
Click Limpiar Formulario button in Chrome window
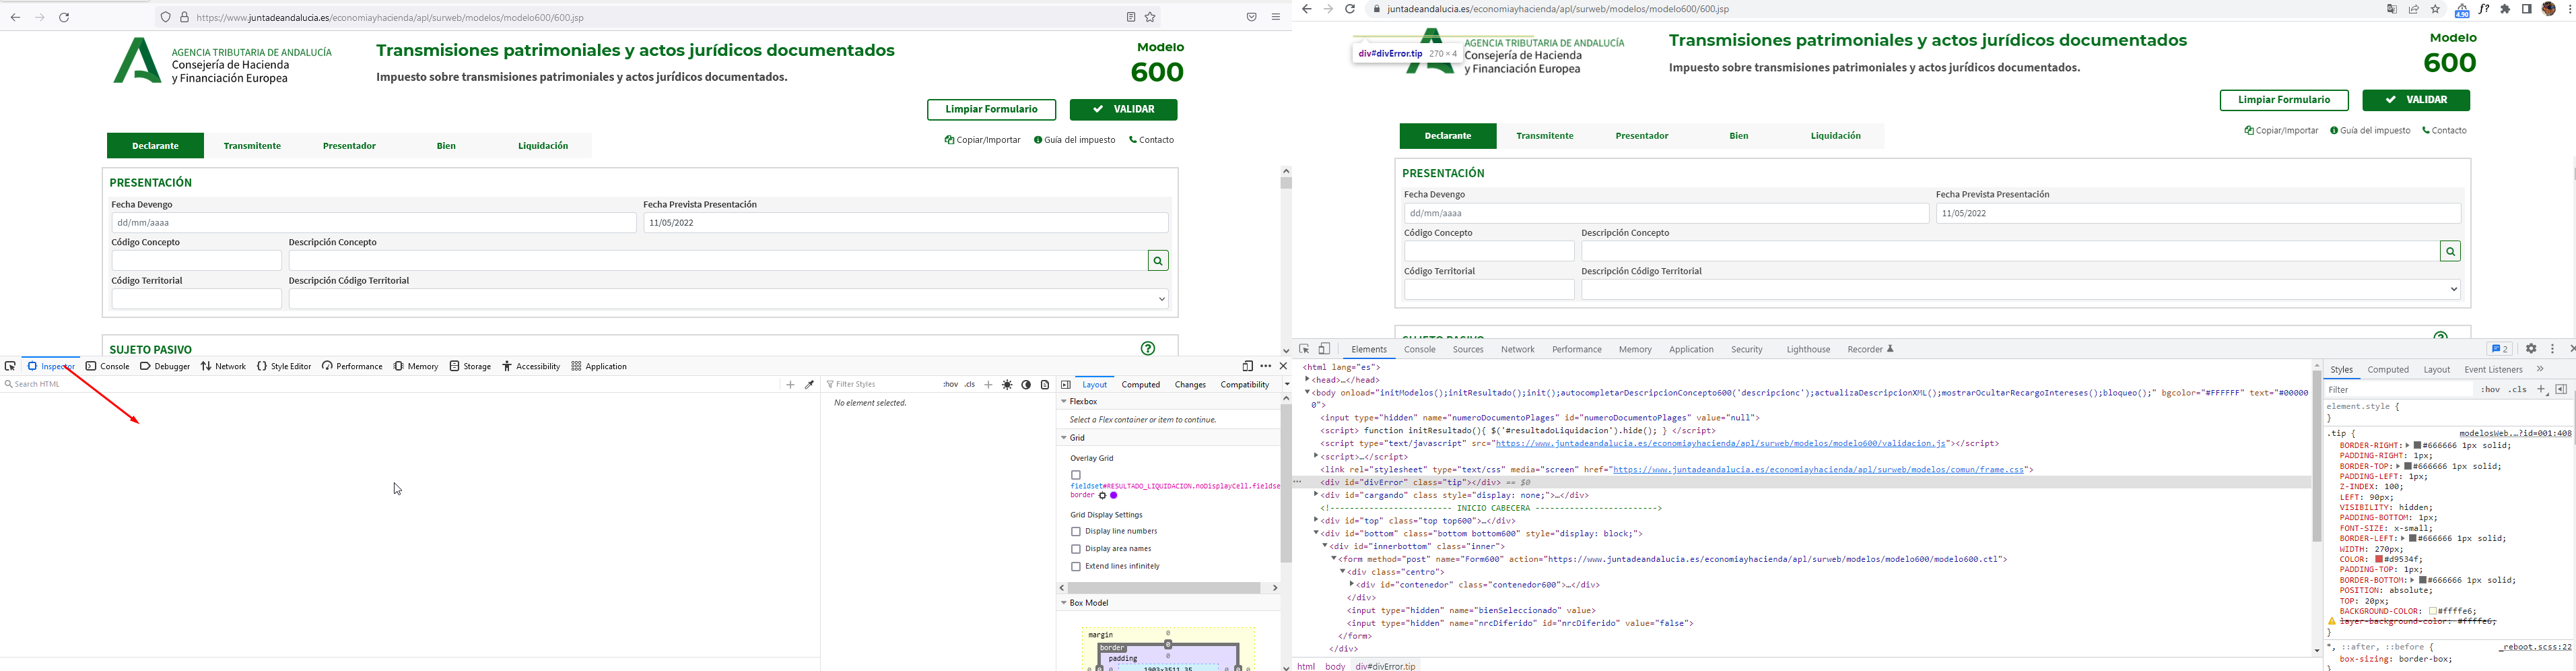(x=2284, y=100)
